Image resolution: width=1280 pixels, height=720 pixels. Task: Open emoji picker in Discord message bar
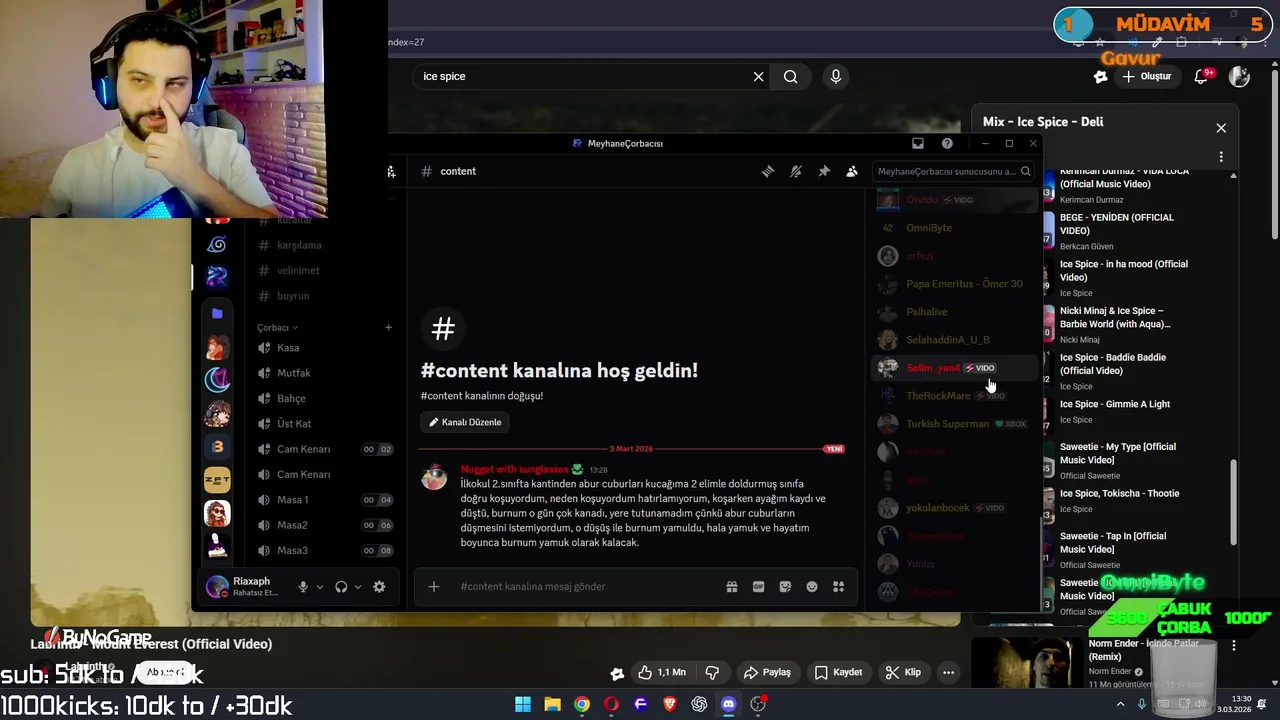[x=812, y=587]
